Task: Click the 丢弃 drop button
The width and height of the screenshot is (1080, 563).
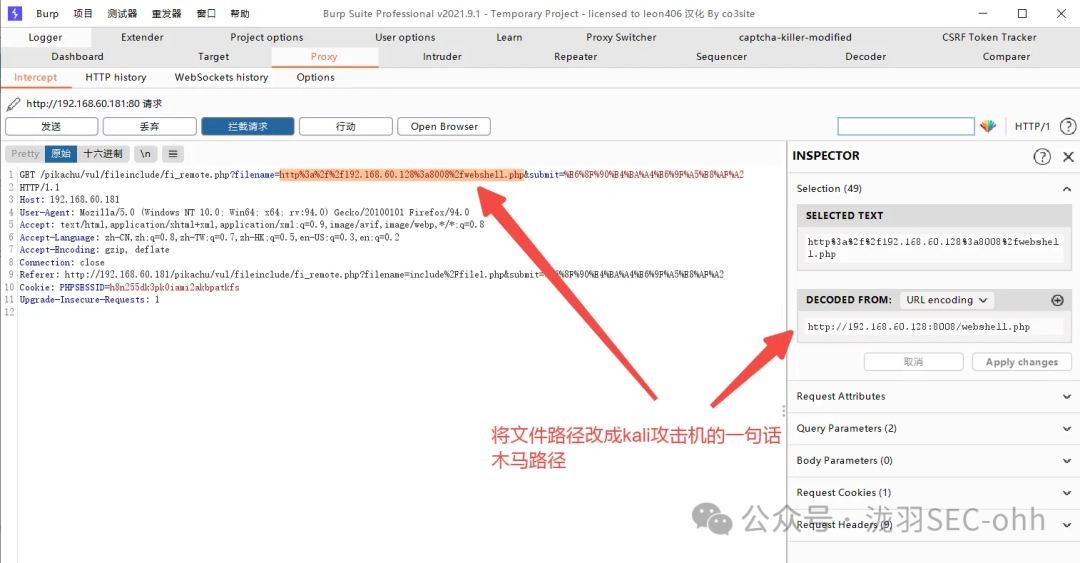Action: click(149, 127)
